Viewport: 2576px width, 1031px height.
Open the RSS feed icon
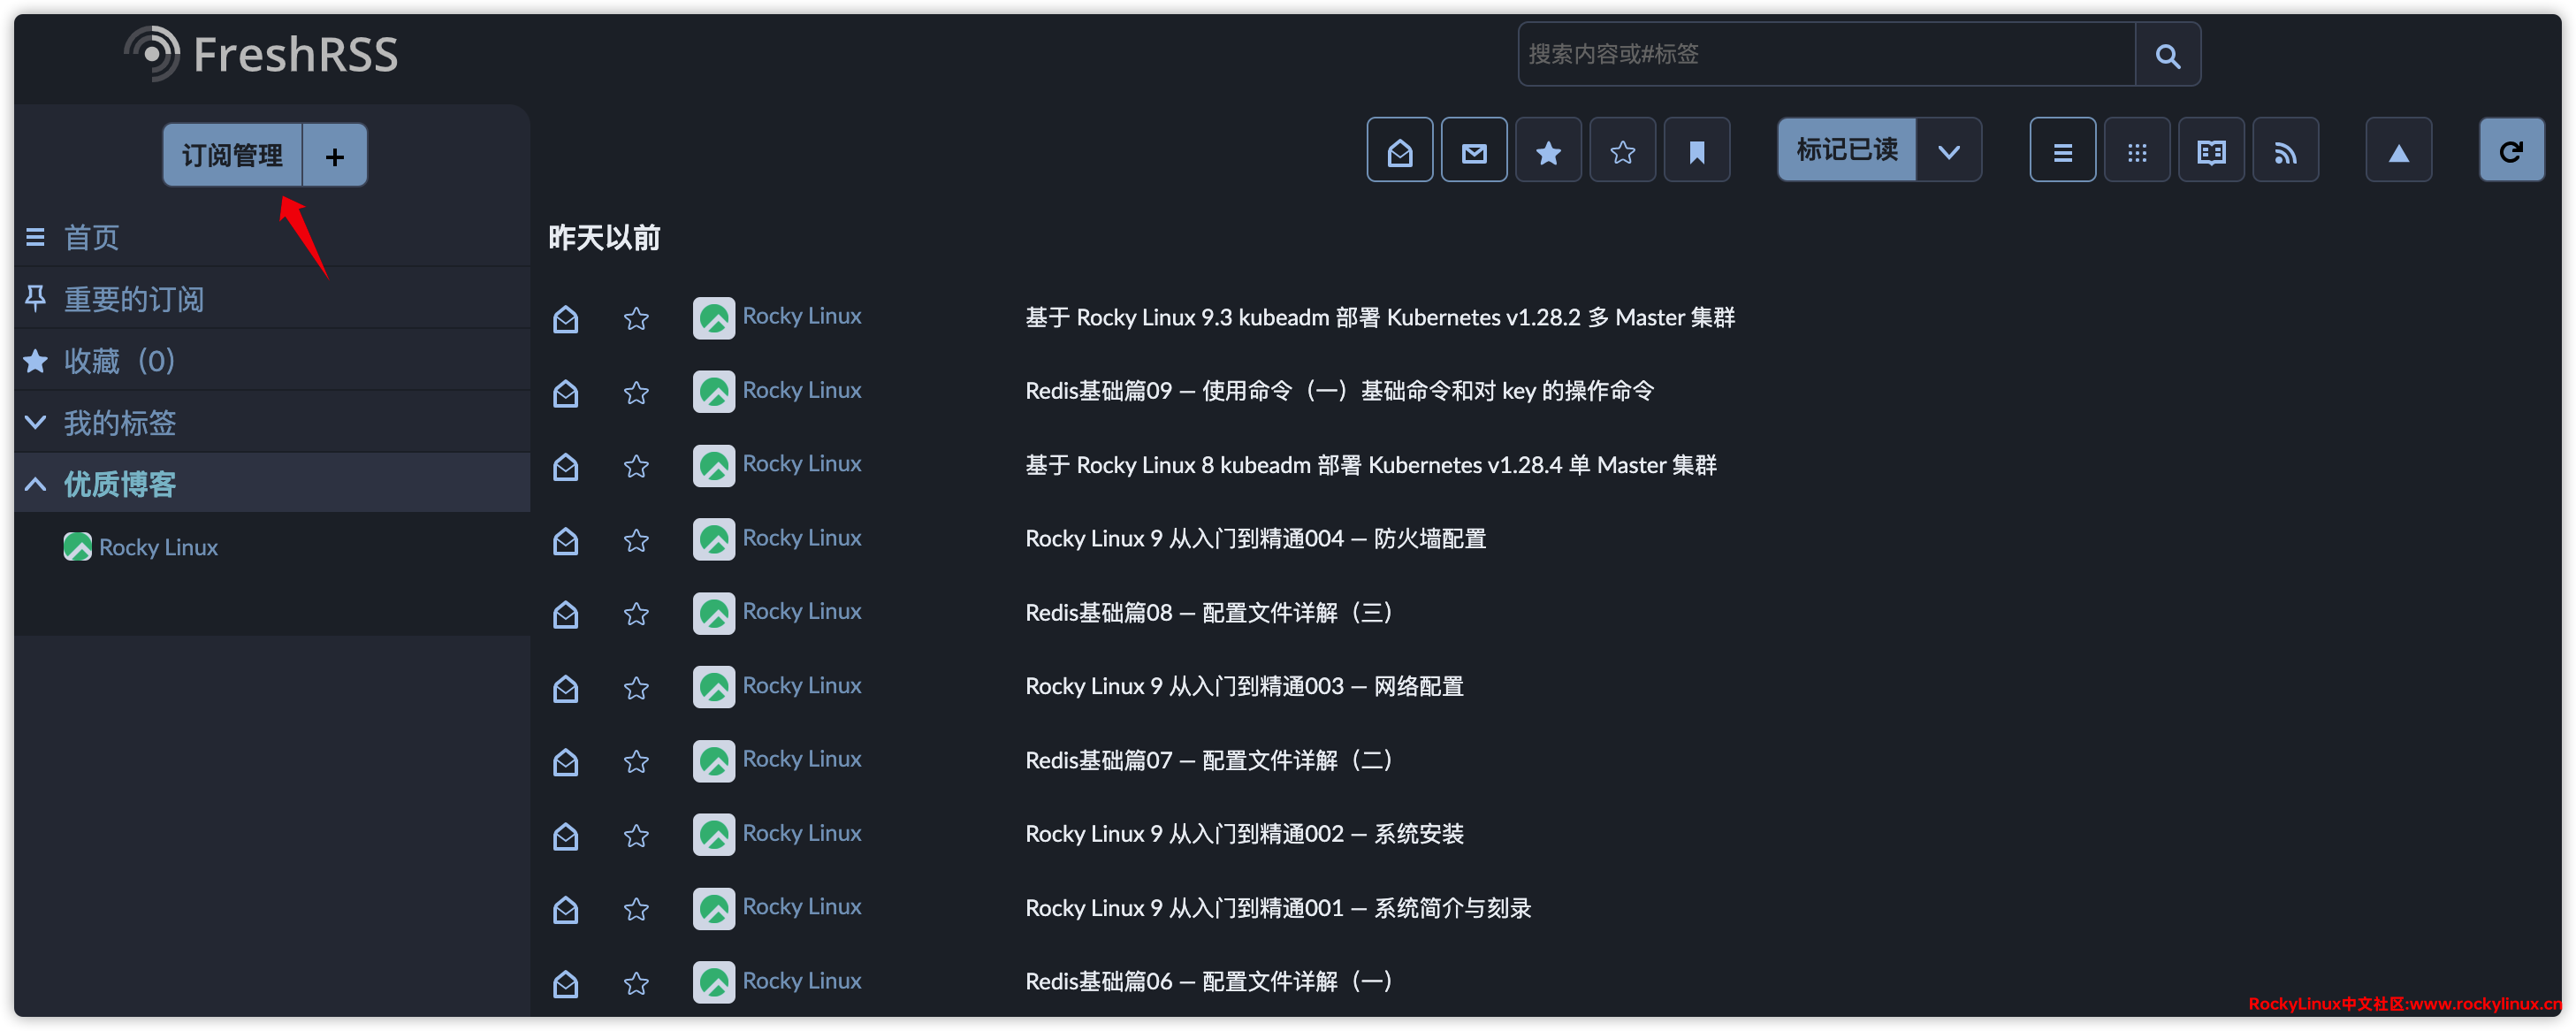click(2285, 152)
